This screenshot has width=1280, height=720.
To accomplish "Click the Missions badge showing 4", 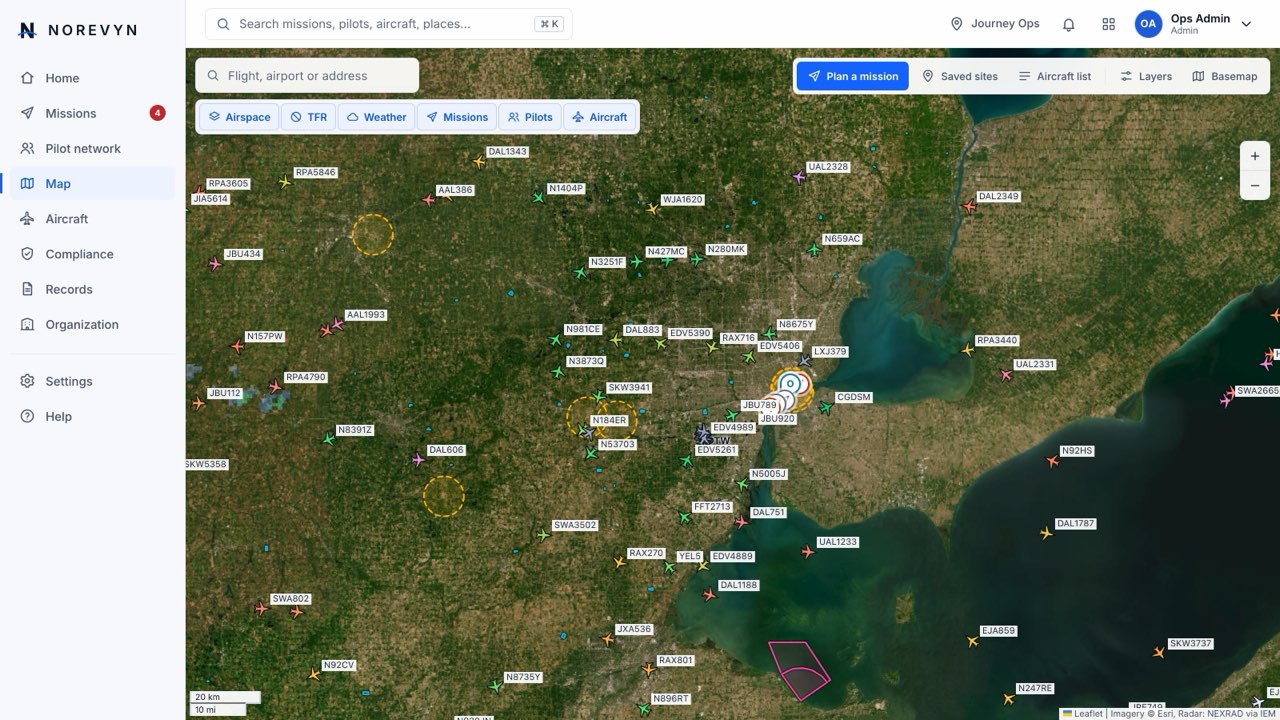I will point(157,113).
